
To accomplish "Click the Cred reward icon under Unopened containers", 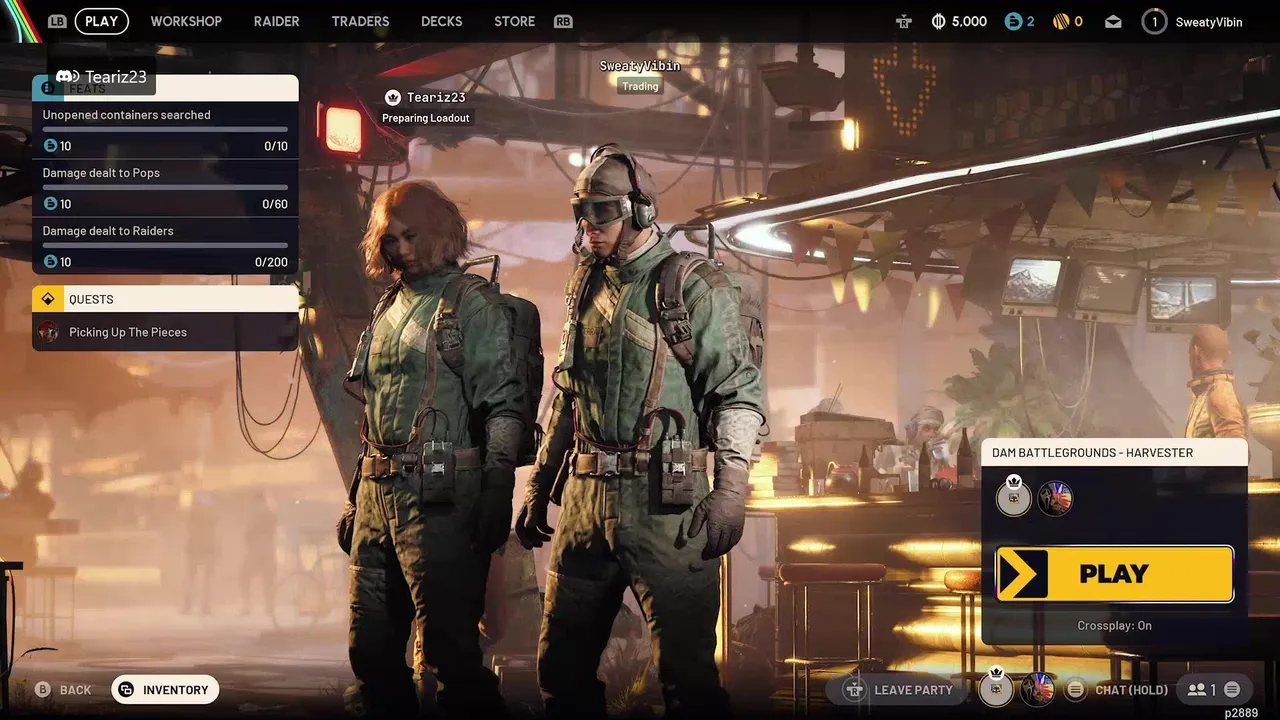I will [51, 146].
